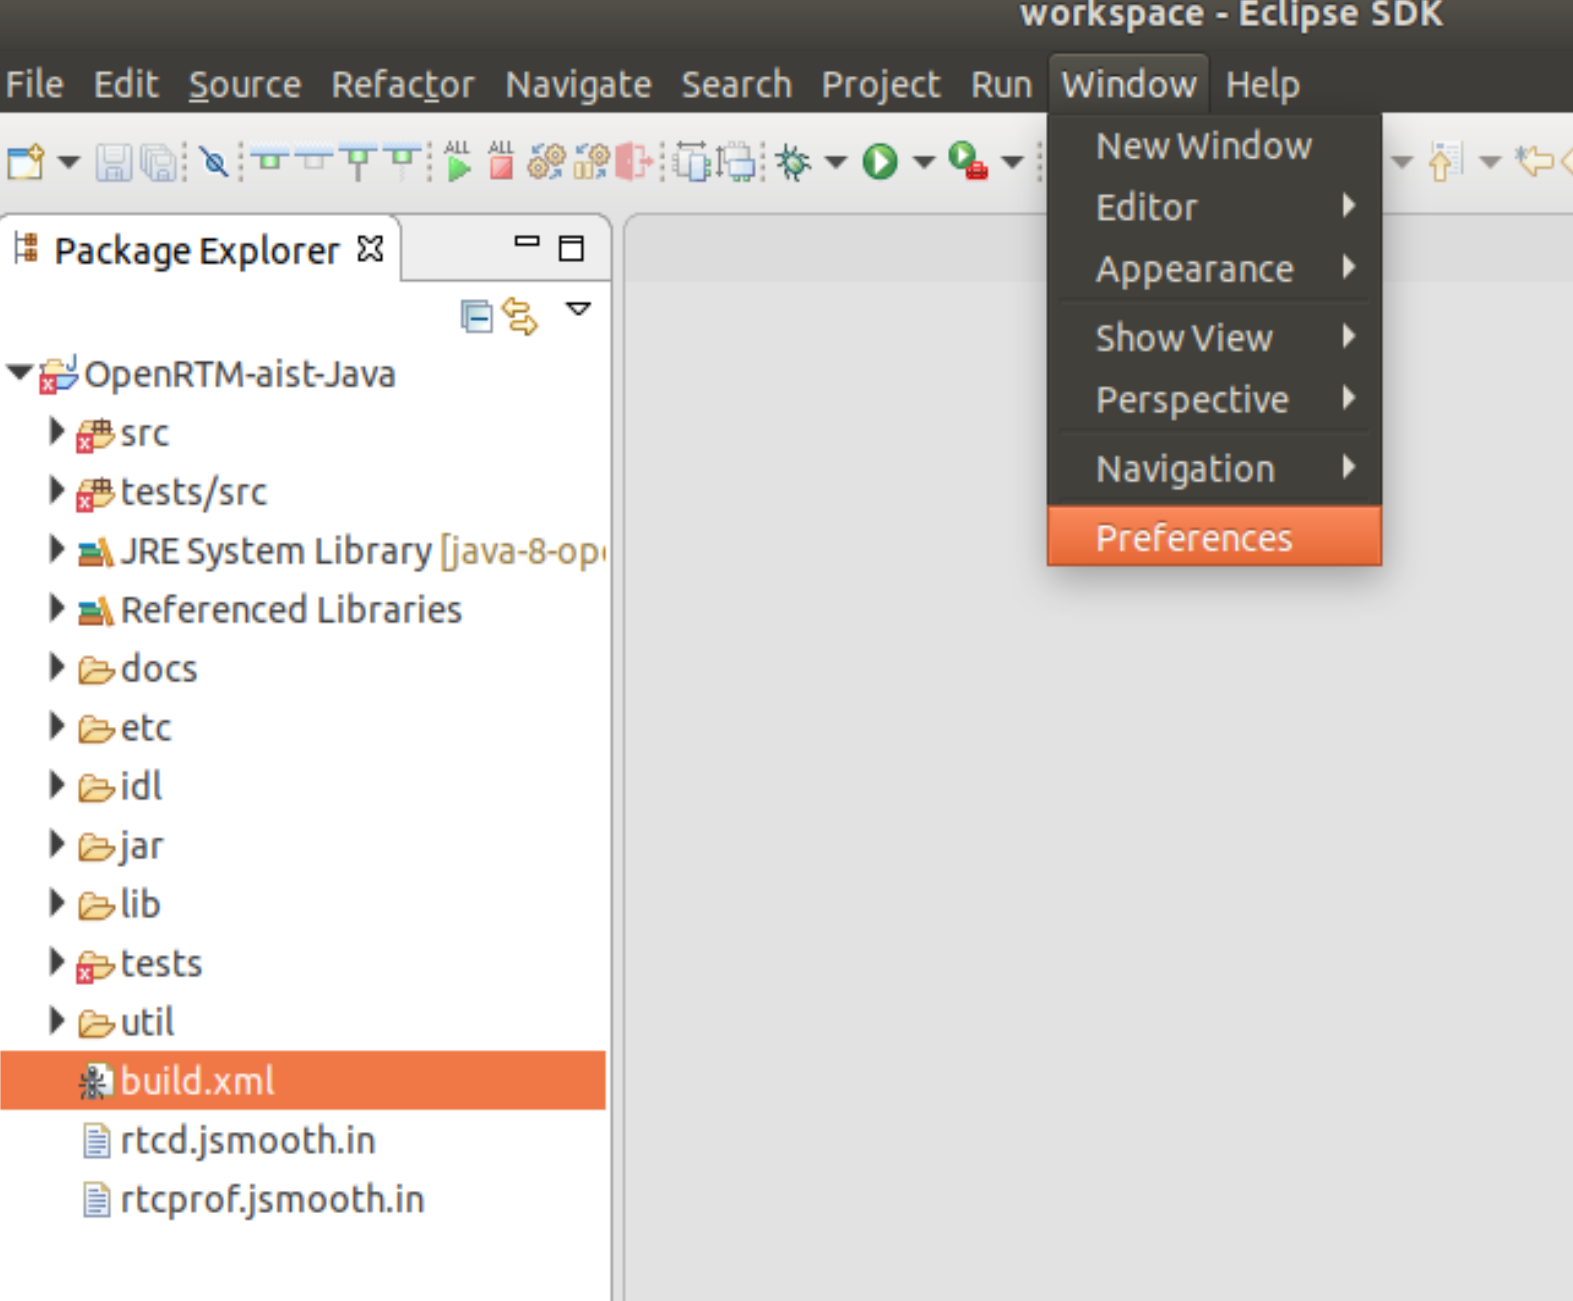Open the Editor submenu
The height and width of the screenshot is (1301, 1573).
1214,207
